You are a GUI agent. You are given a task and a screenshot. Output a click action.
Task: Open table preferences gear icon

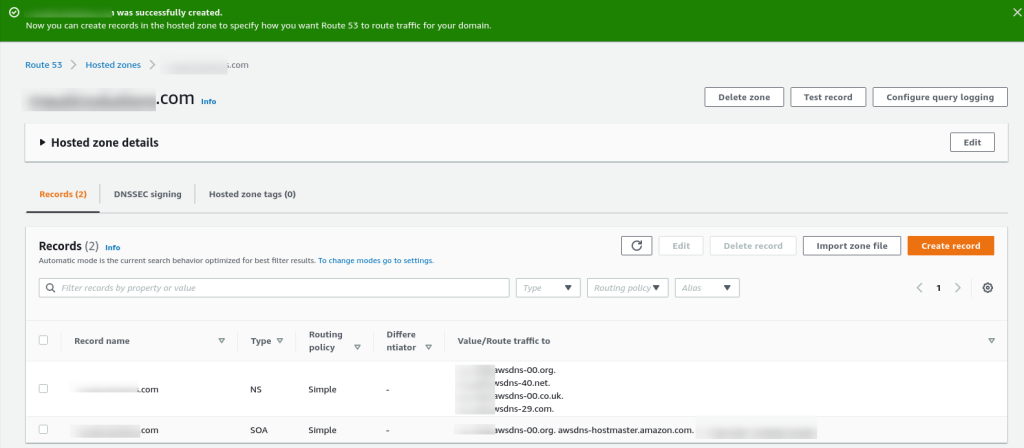coord(987,288)
